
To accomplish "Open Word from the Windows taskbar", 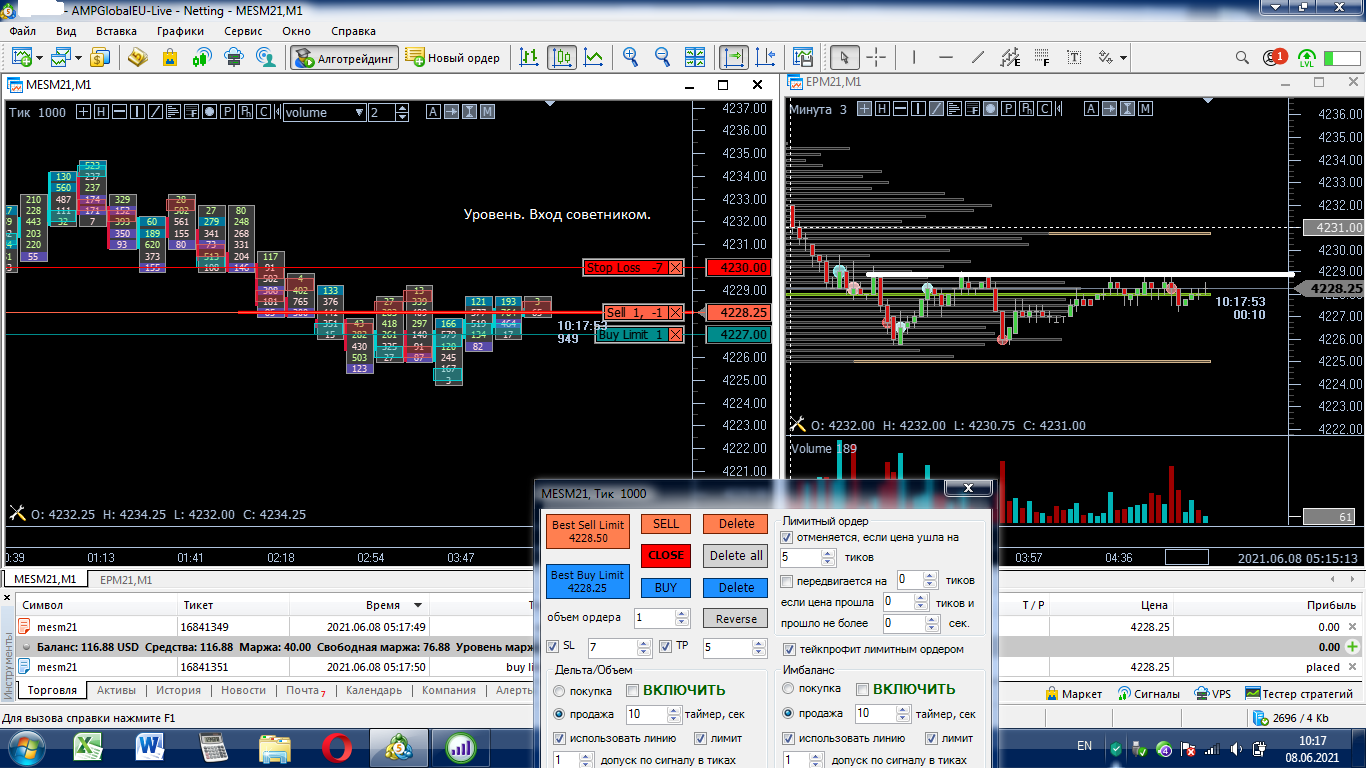I will pos(151,746).
